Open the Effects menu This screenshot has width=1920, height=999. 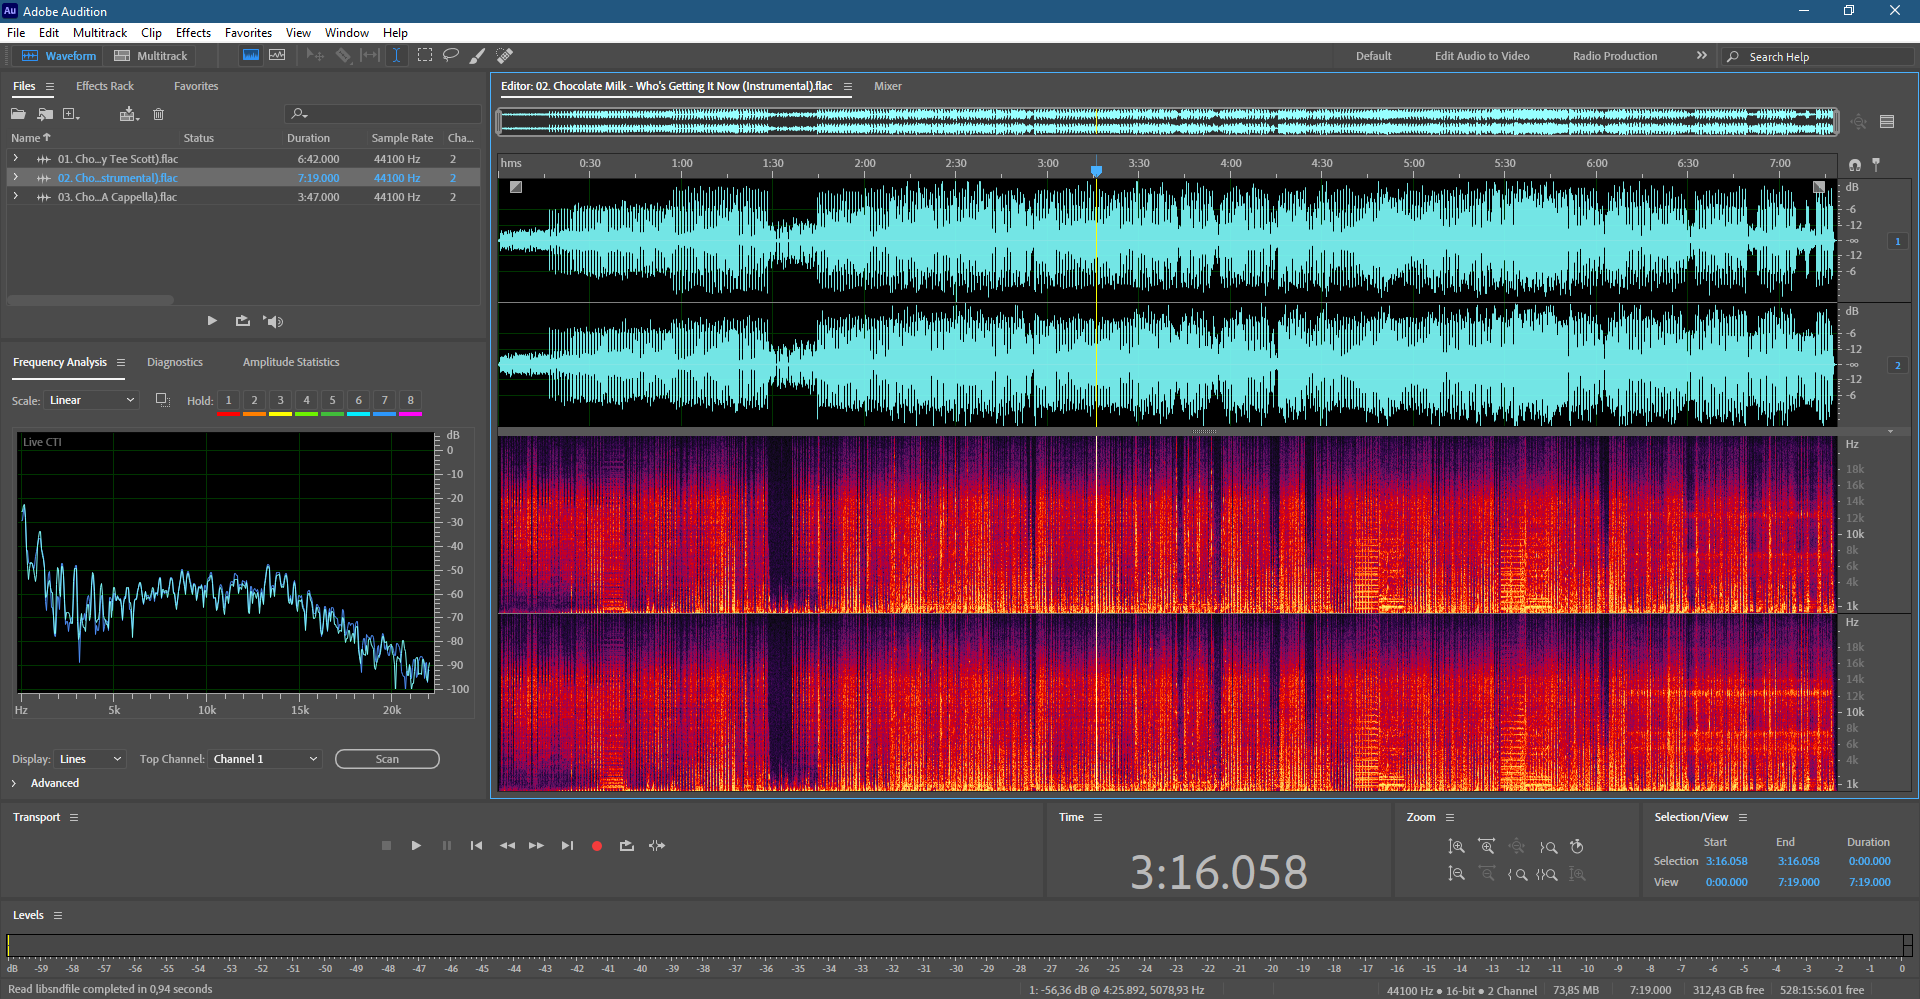tap(193, 33)
